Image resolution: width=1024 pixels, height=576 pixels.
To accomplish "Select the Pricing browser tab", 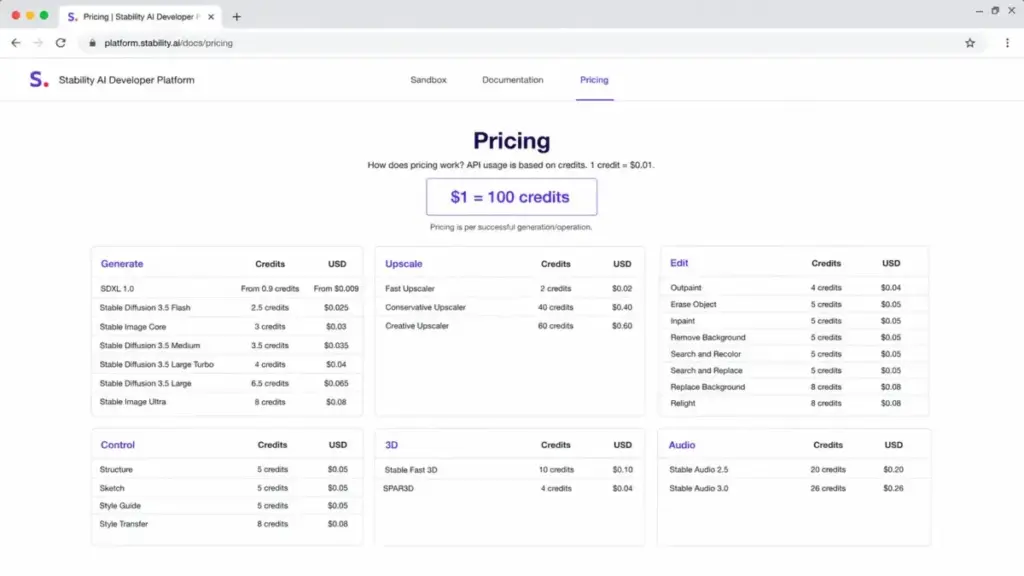I will [x=140, y=17].
